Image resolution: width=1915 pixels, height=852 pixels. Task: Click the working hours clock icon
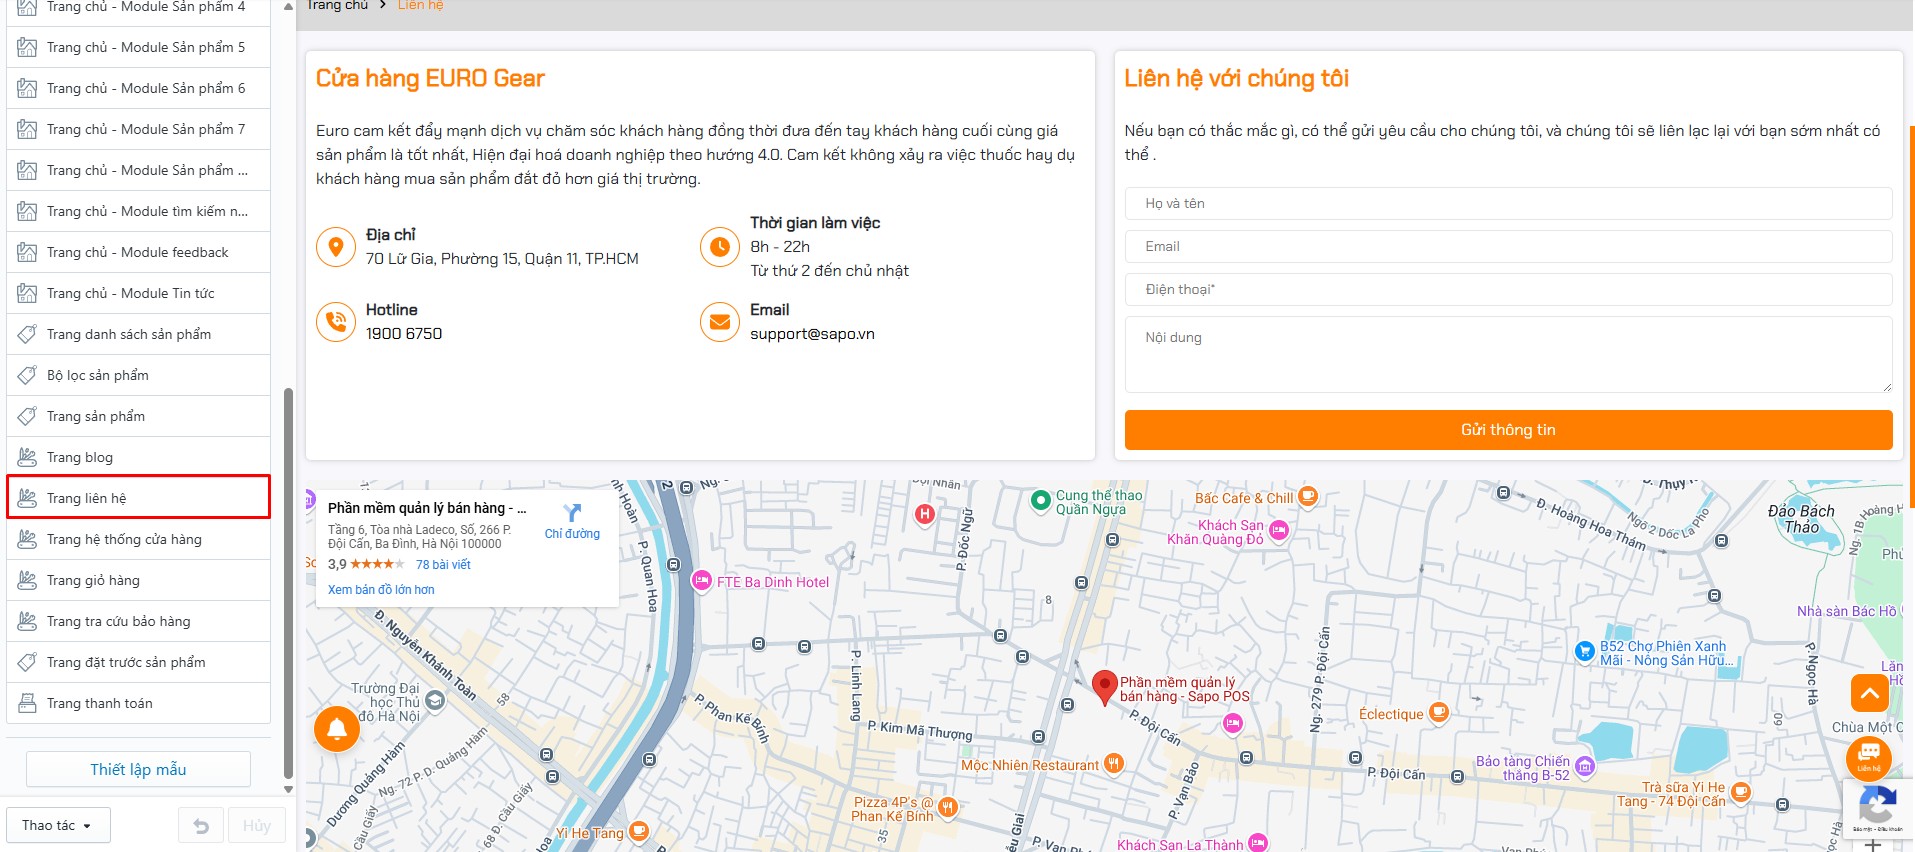[720, 246]
